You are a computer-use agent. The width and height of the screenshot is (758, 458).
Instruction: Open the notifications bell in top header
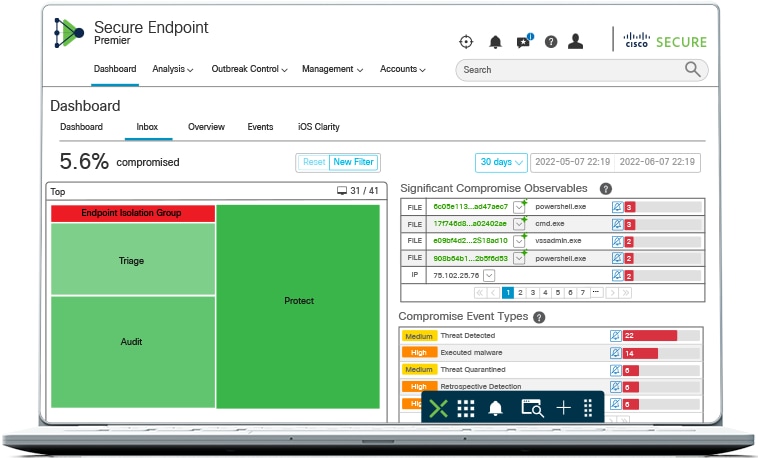pyautogui.click(x=495, y=42)
